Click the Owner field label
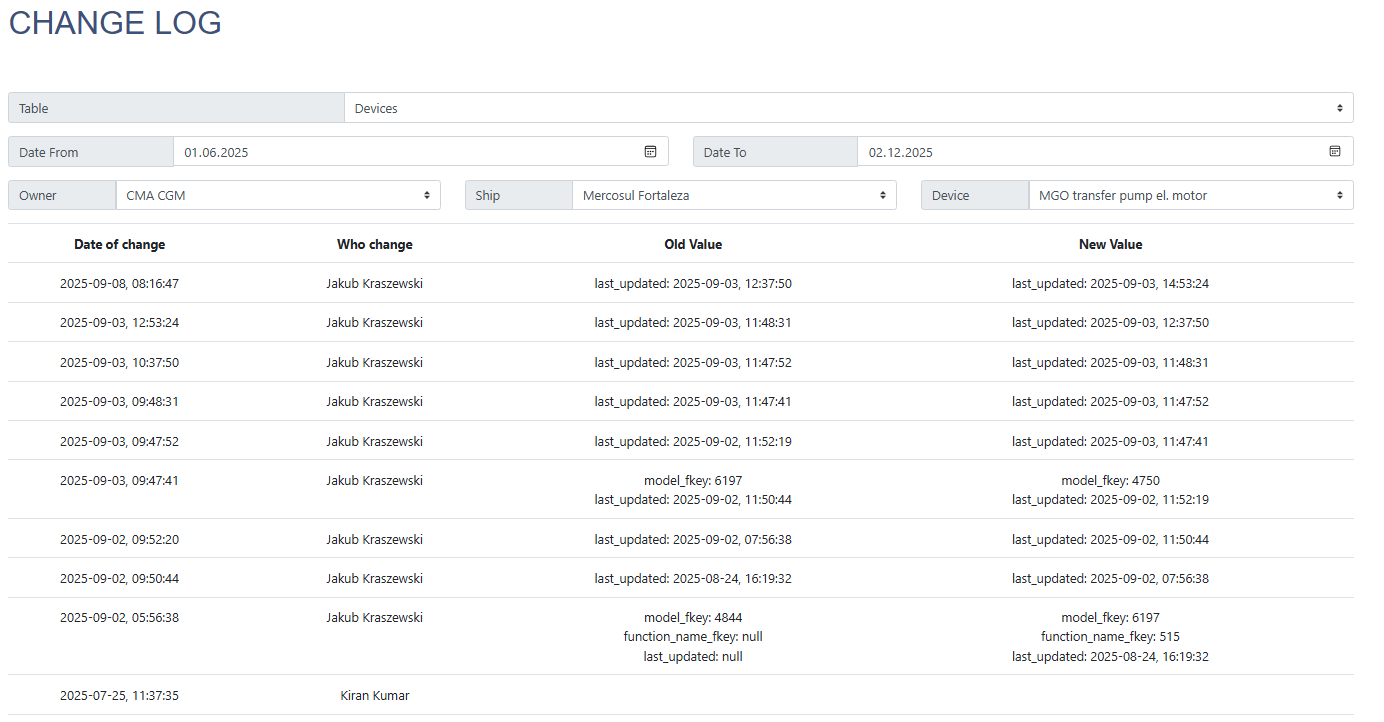 tap(38, 195)
